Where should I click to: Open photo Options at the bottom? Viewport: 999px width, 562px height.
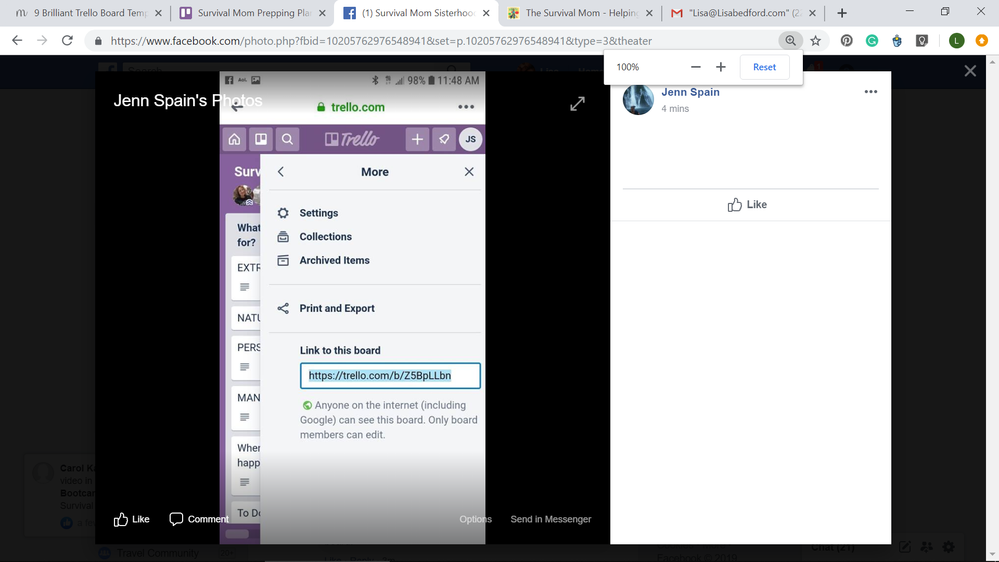point(475,519)
